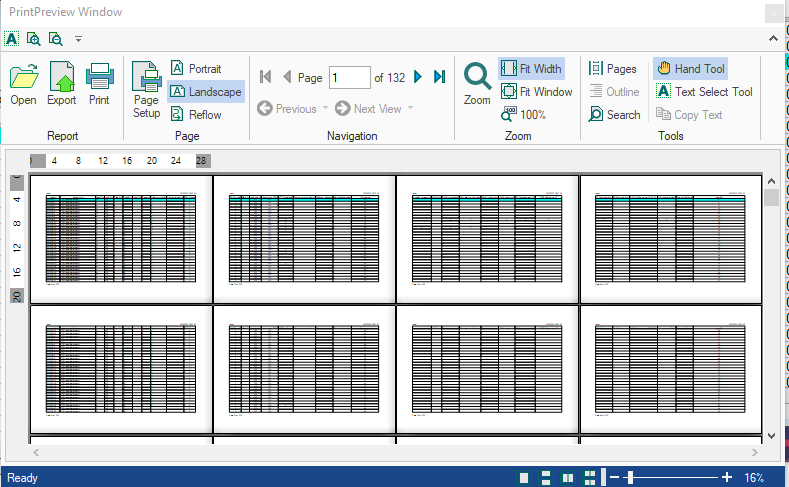Print the report
Viewport: 789px width, 487px height.
click(x=99, y=84)
